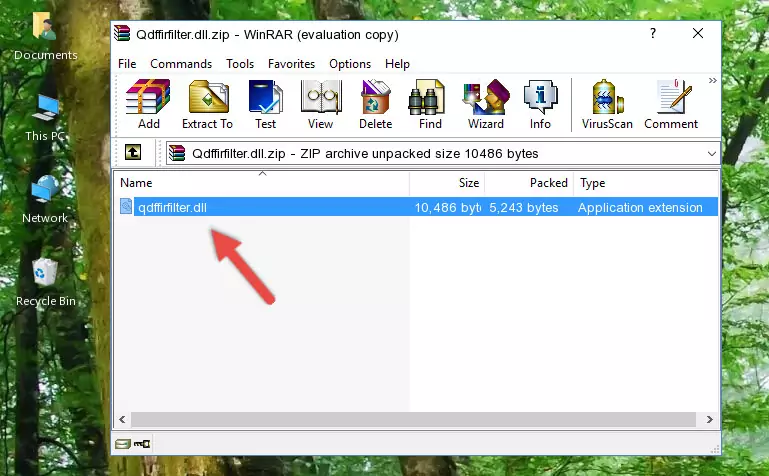The image size is (769, 476).
Task: Open the Commands menu
Action: tap(181, 64)
